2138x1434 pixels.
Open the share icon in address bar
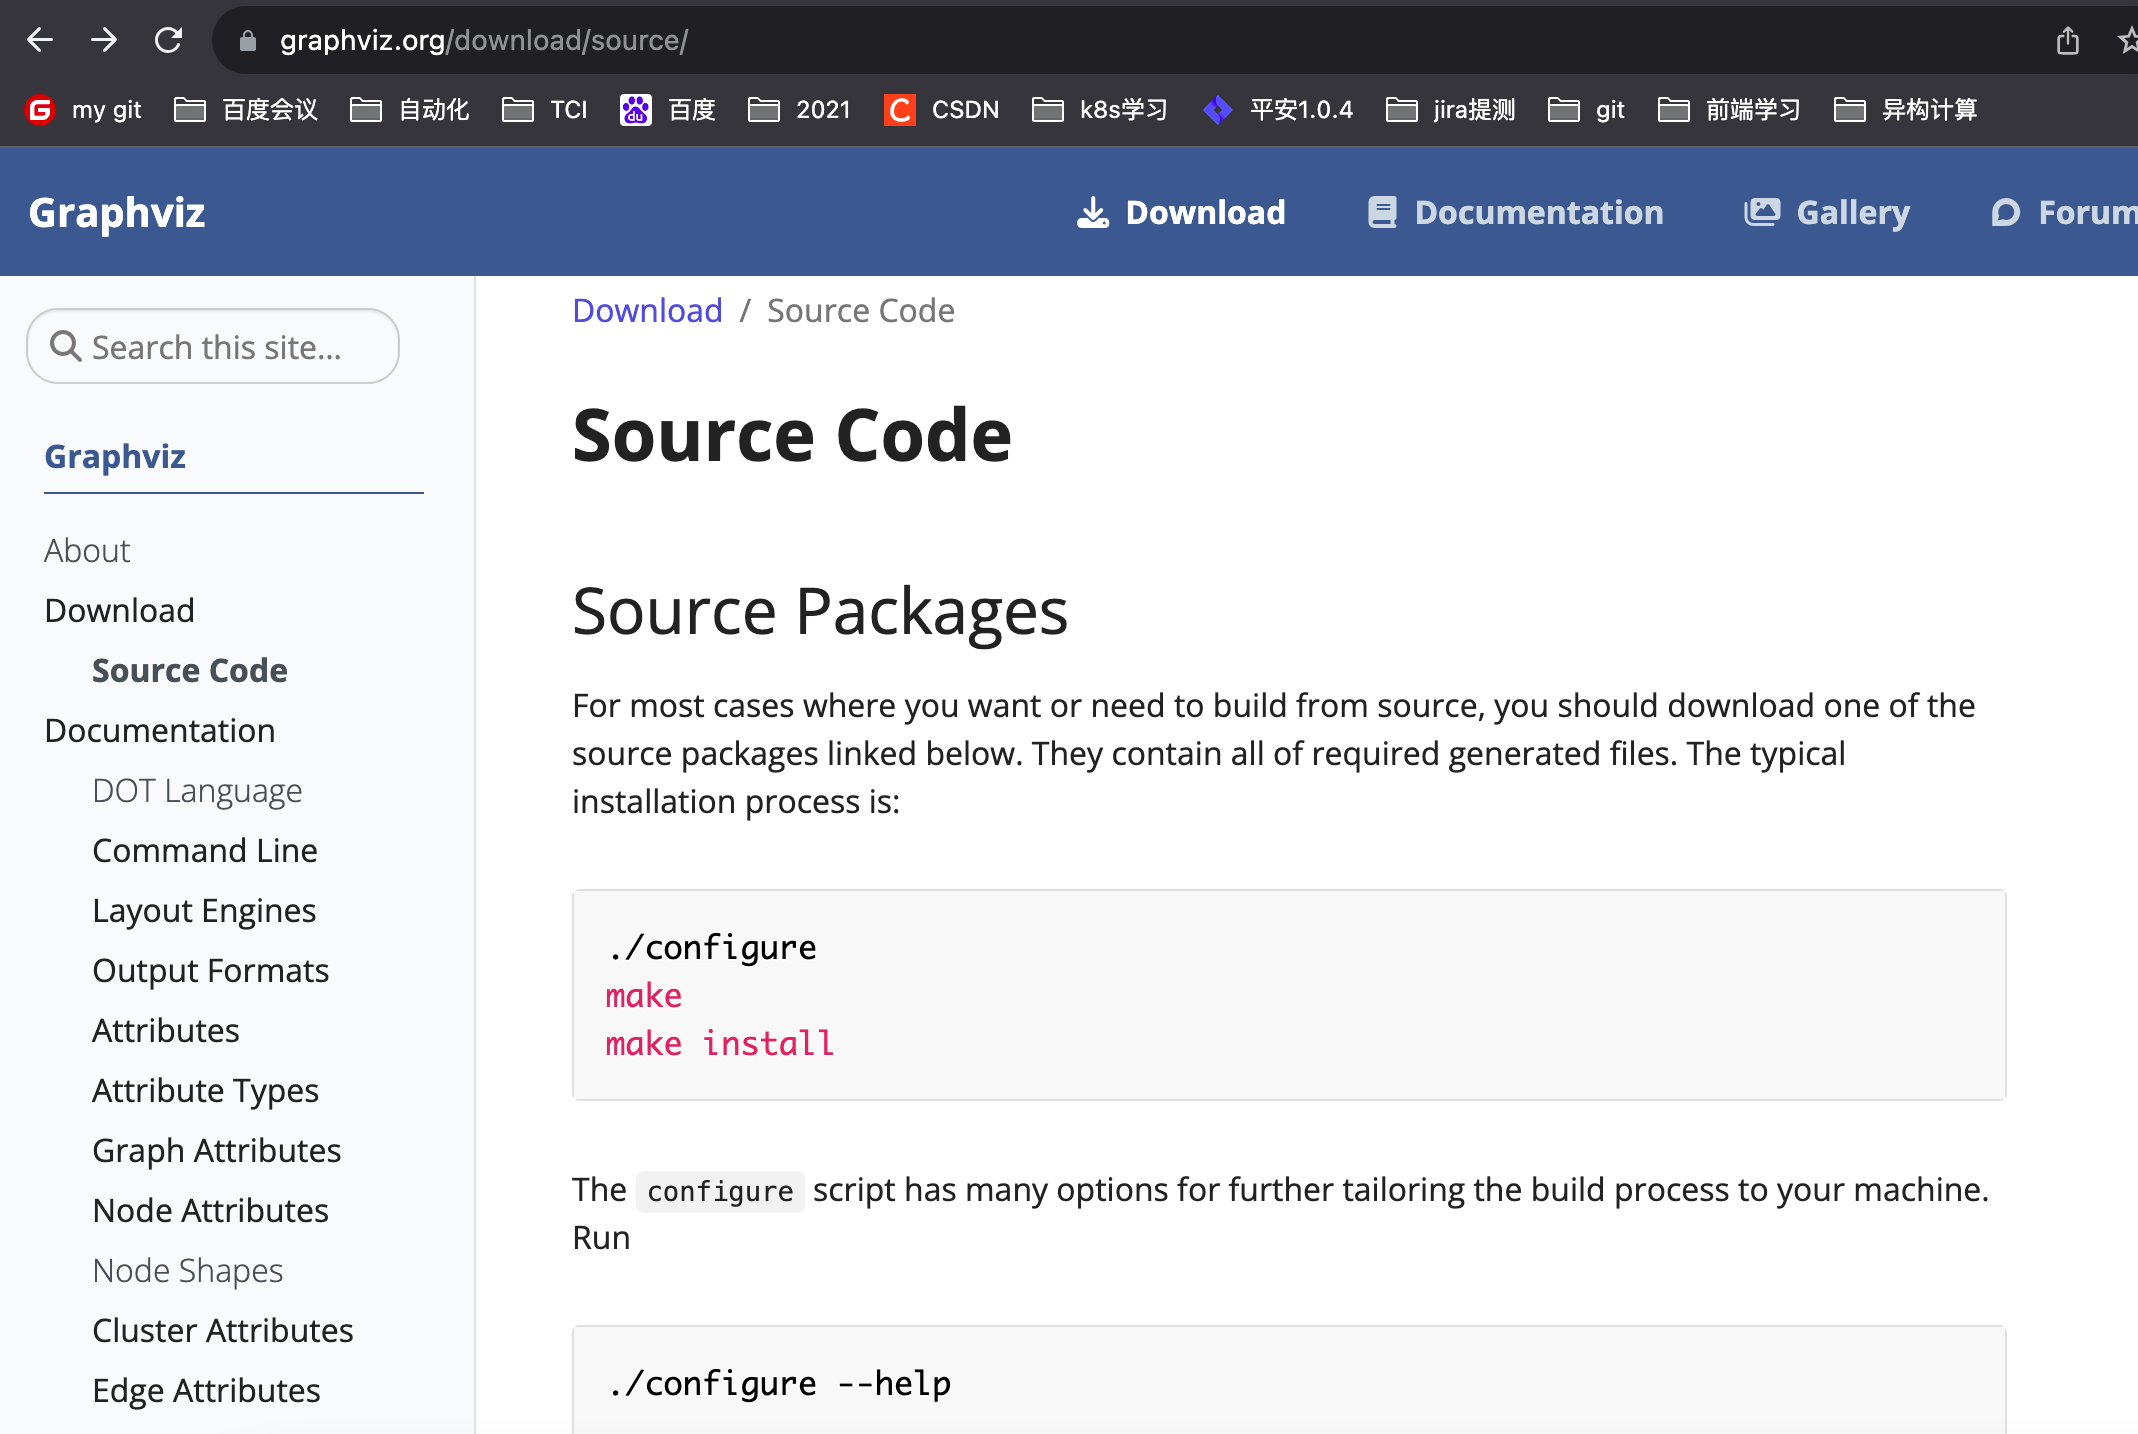click(2068, 41)
